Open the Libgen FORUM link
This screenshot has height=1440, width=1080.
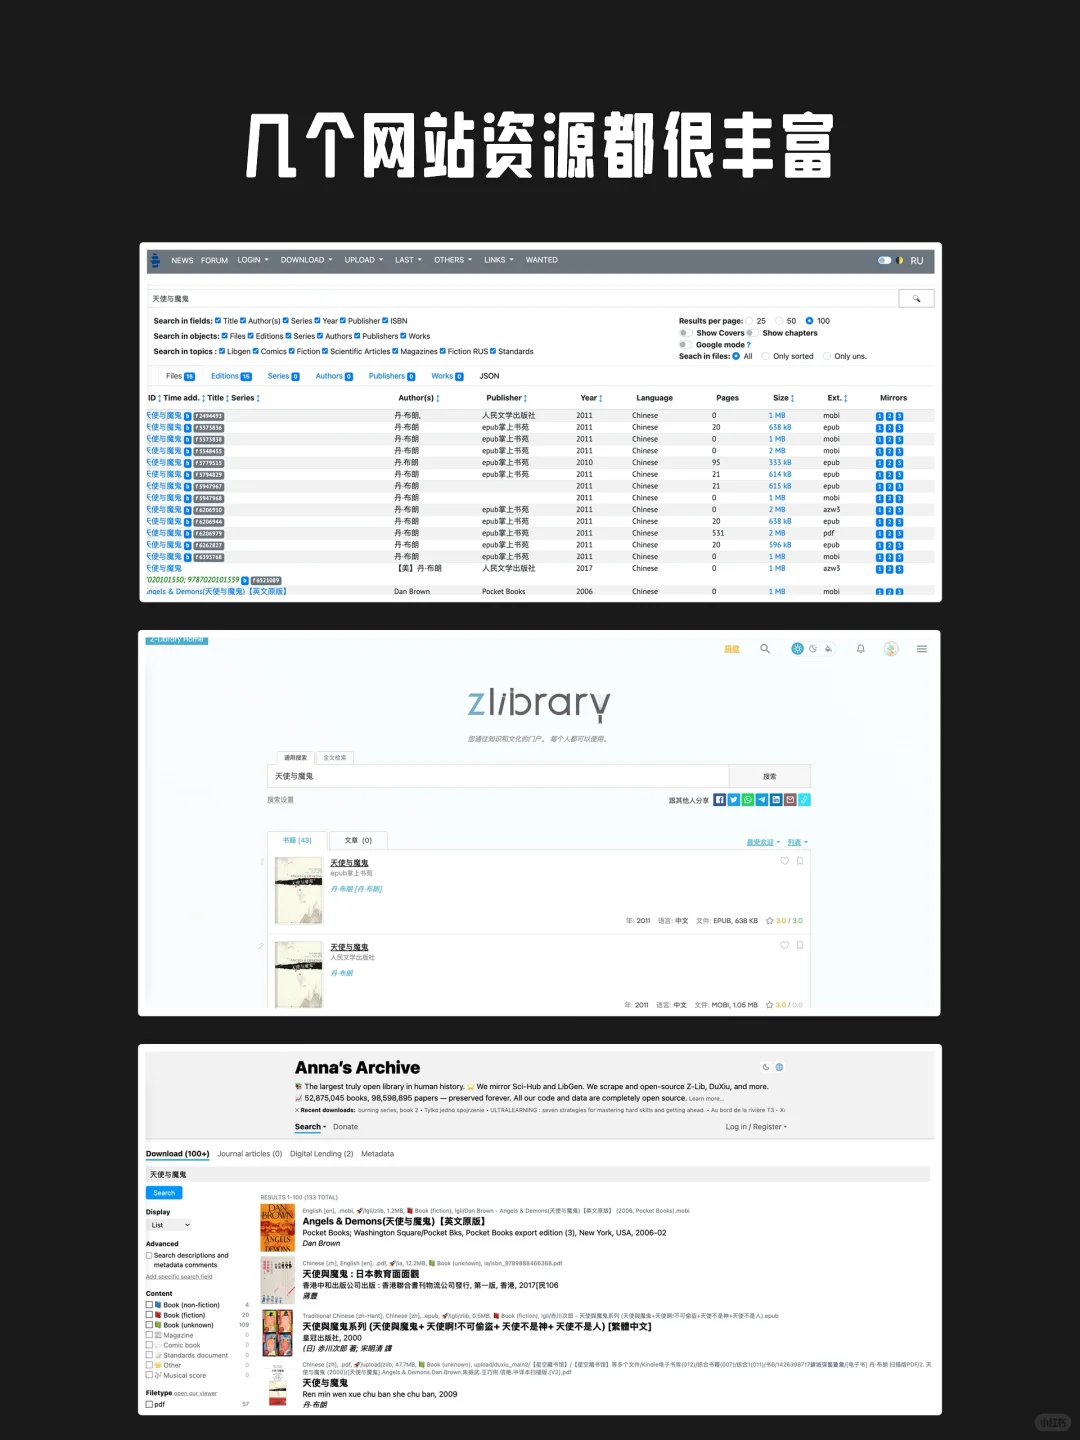(214, 260)
